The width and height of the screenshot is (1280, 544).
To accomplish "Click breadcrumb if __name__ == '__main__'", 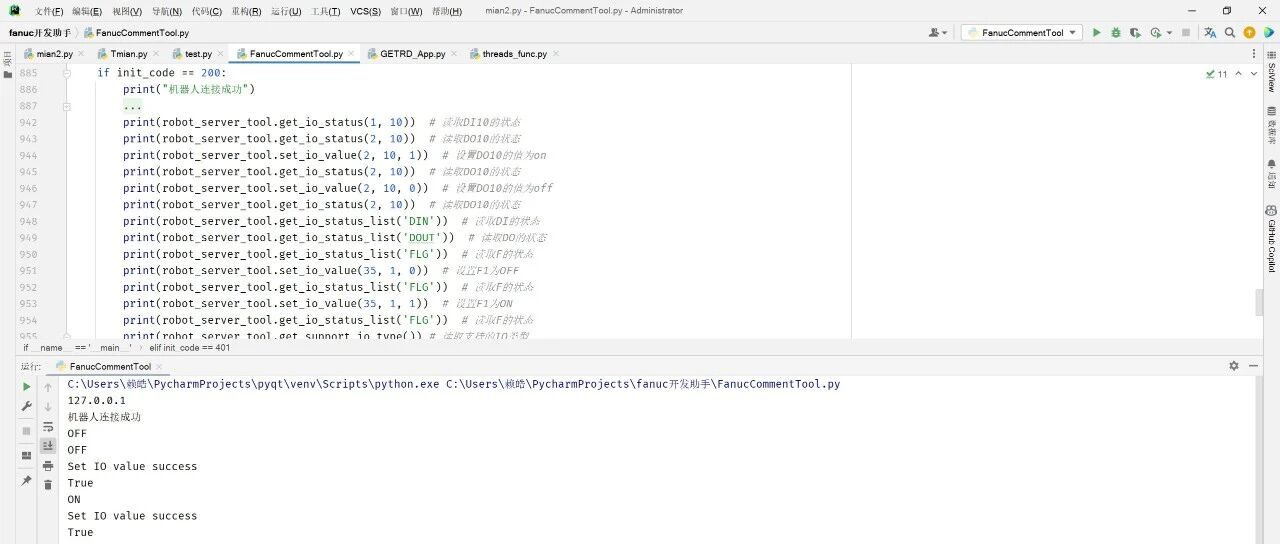I will click(78, 347).
